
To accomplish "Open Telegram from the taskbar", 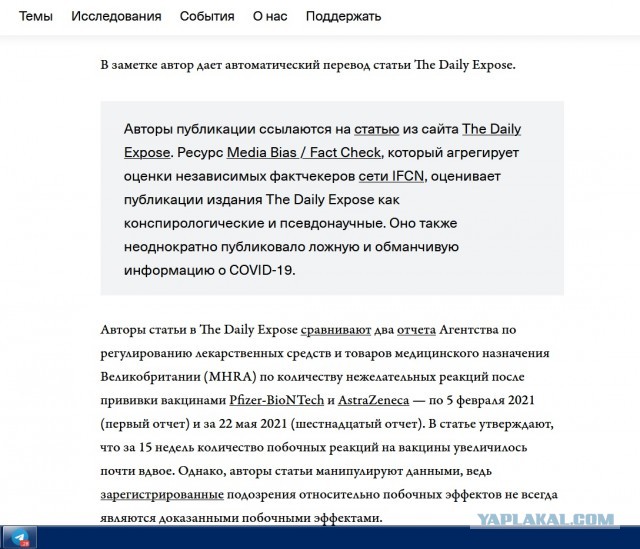I will click(x=20, y=538).
